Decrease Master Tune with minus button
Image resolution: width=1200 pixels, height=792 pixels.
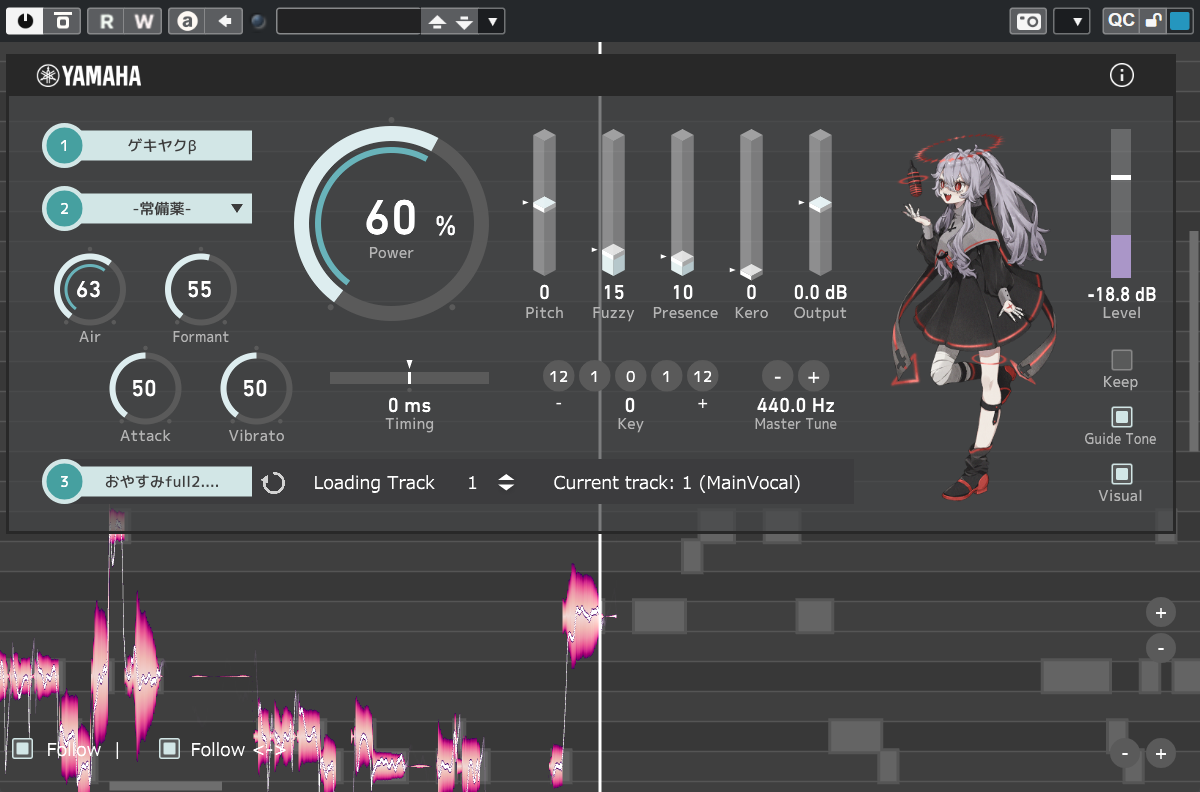click(777, 377)
